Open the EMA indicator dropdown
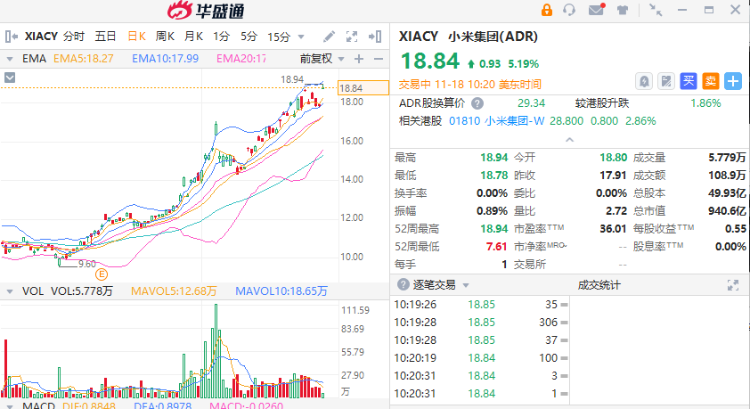Screen dimensions: 750x409 coord(10,59)
